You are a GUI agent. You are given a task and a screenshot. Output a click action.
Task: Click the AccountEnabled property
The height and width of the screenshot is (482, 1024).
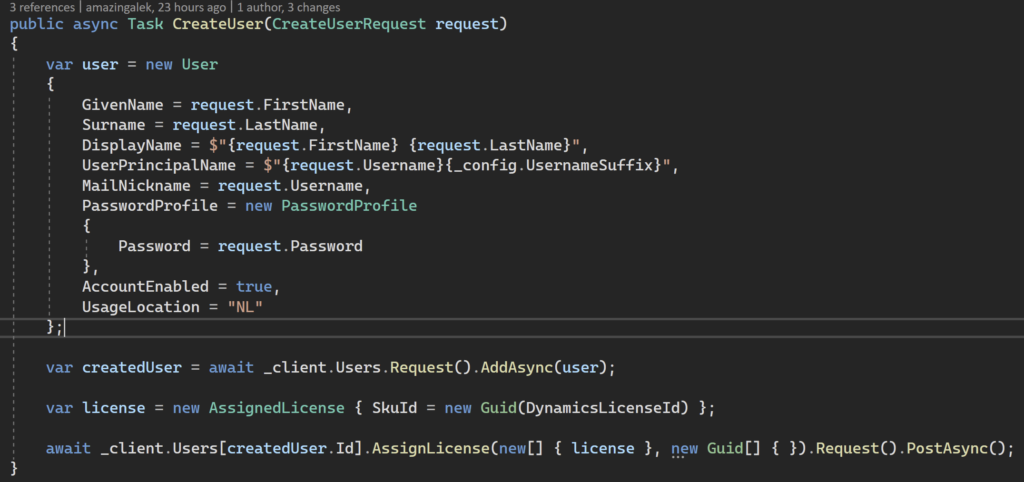(145, 287)
